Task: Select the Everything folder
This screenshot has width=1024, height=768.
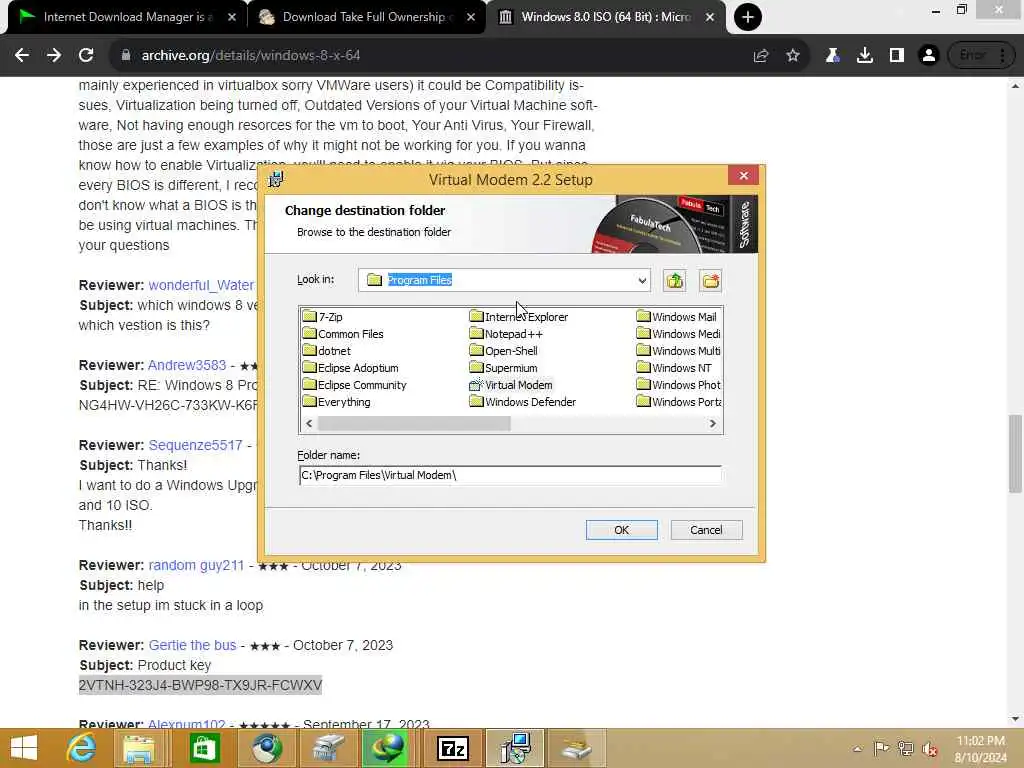Action: click(337, 402)
